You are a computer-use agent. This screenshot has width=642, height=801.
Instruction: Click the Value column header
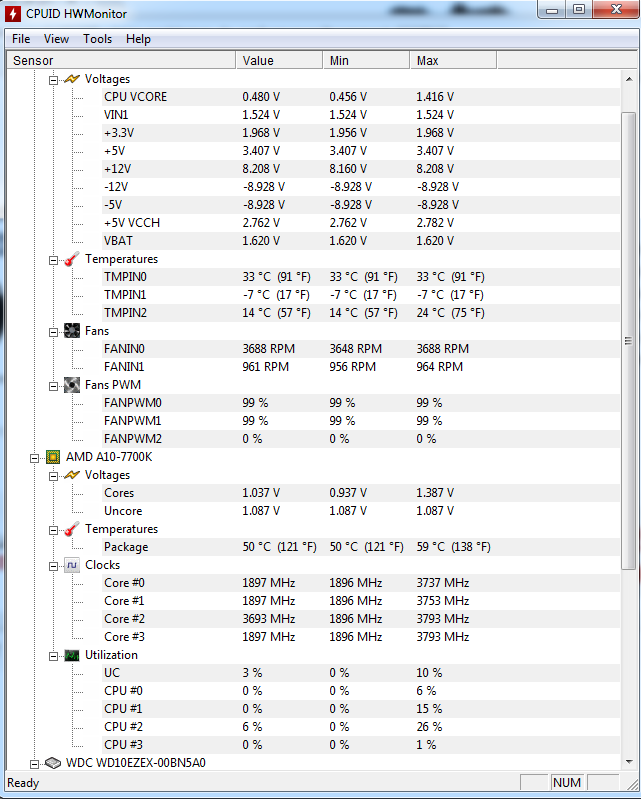click(x=279, y=60)
